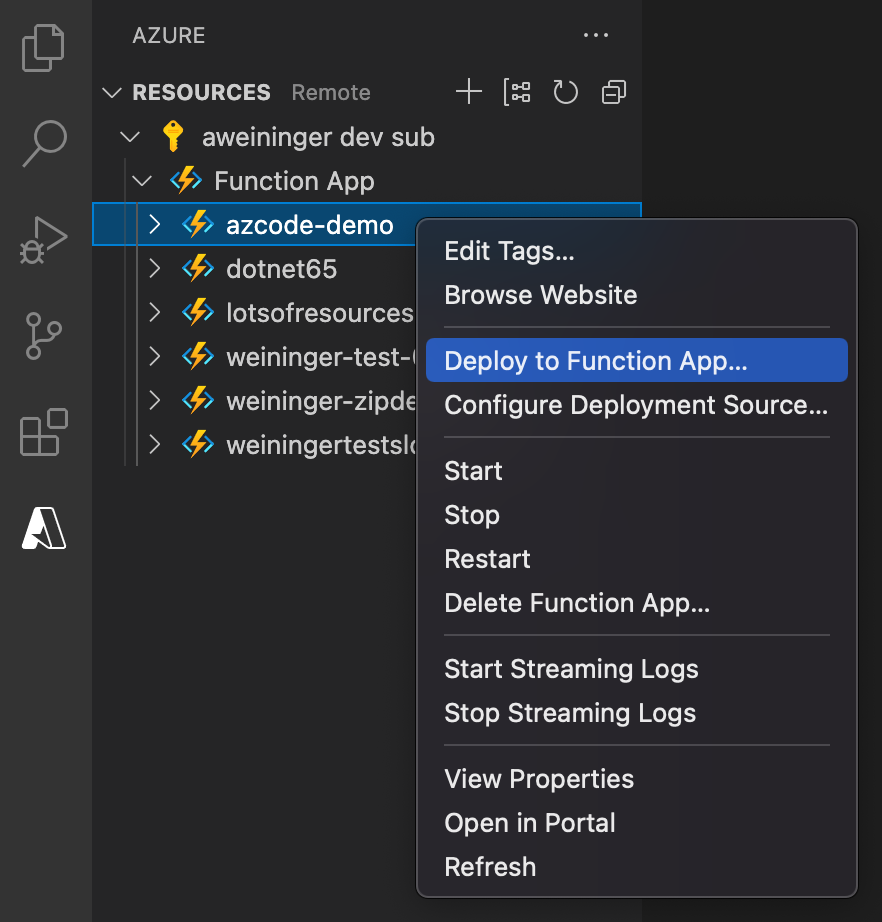
Task: Expand the dotnet65 function app
Action: click(156, 268)
